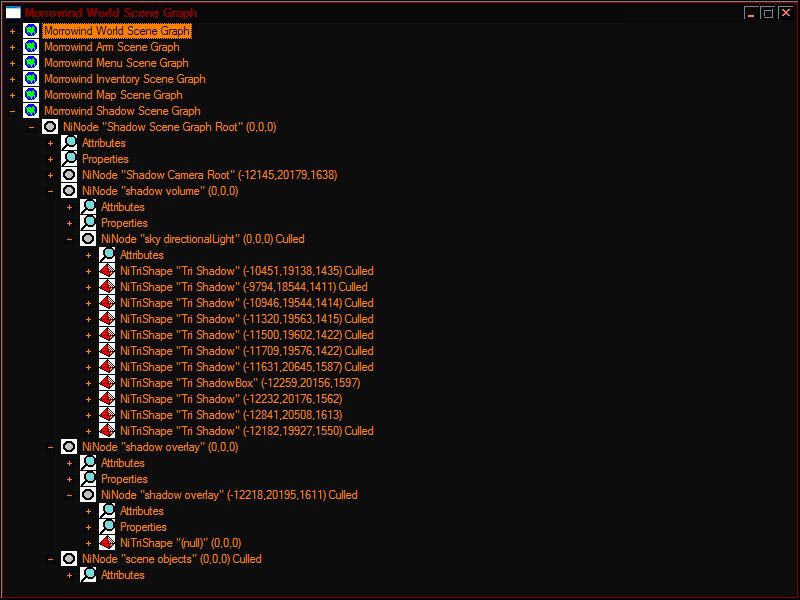This screenshot has width=800, height=600.
Task: Click the node icon beside scene objects NiNode
Action: coord(69,559)
